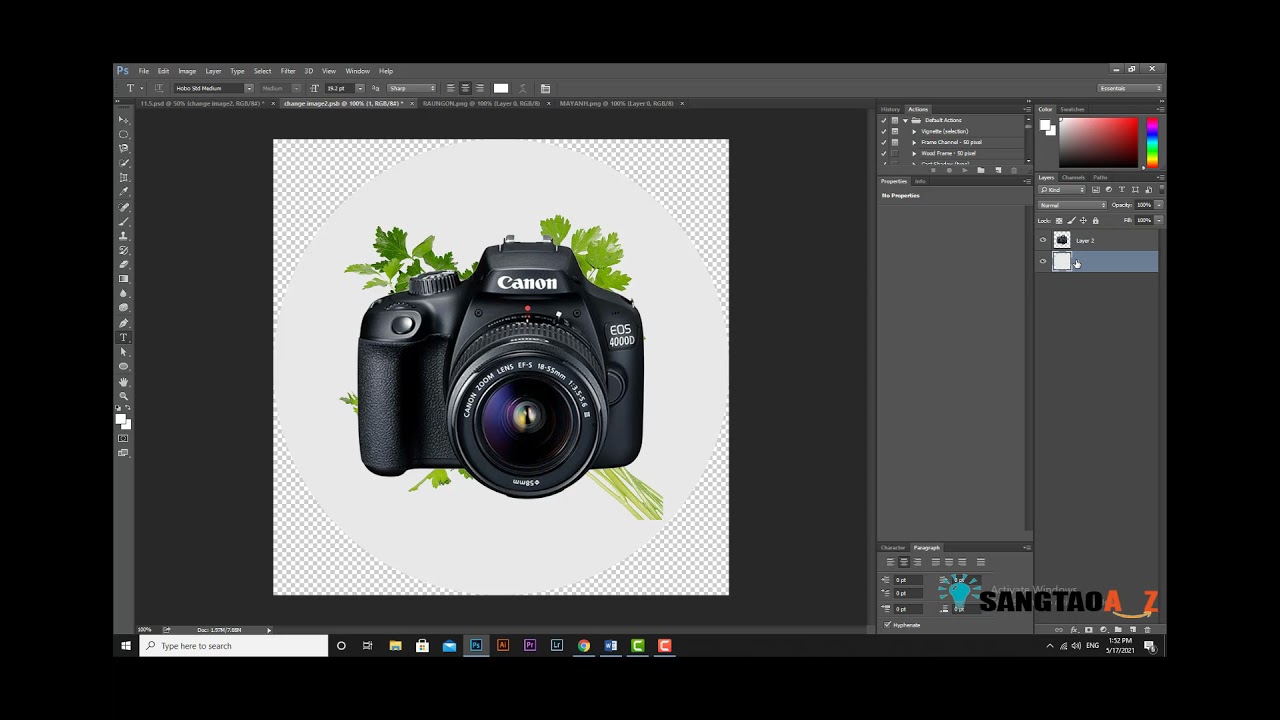Switch to the Character tab
1280x720 pixels.
point(893,547)
